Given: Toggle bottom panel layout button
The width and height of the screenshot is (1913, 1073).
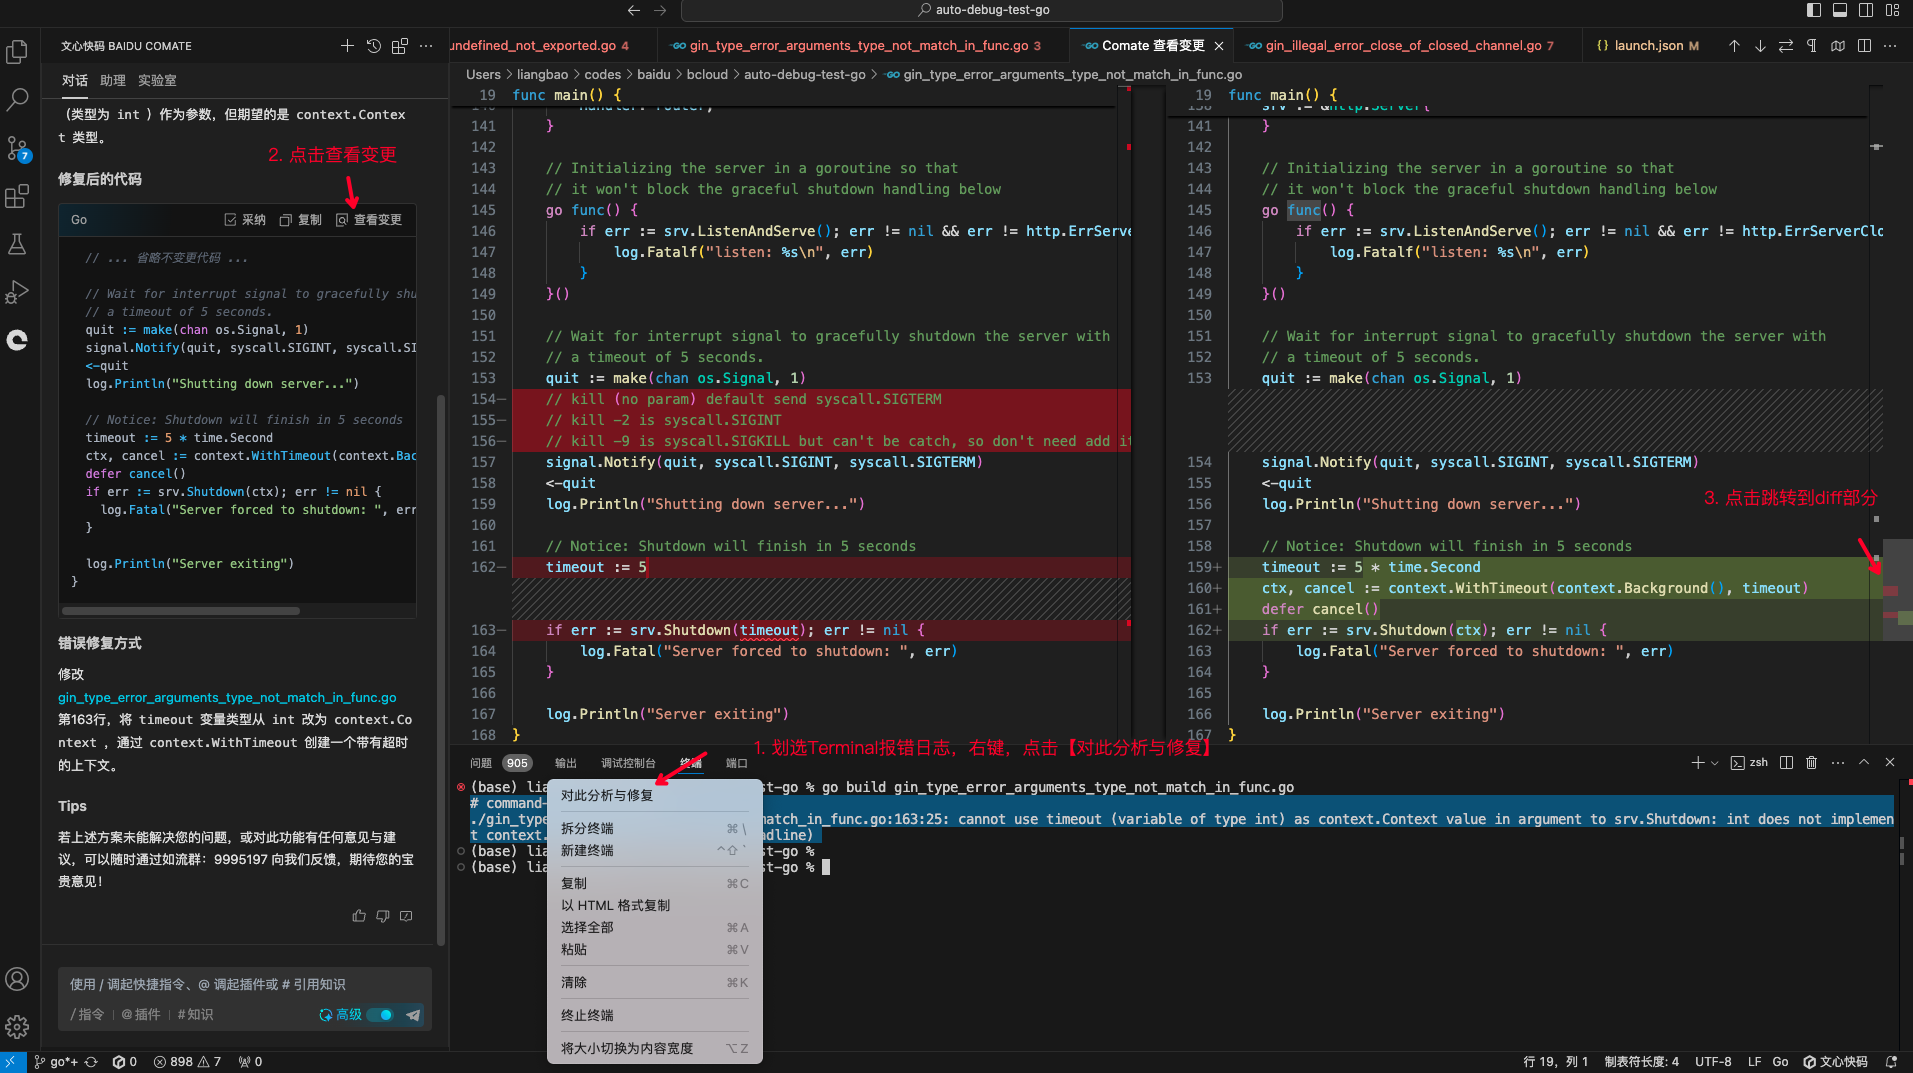Looking at the screenshot, I should pos(1840,10).
